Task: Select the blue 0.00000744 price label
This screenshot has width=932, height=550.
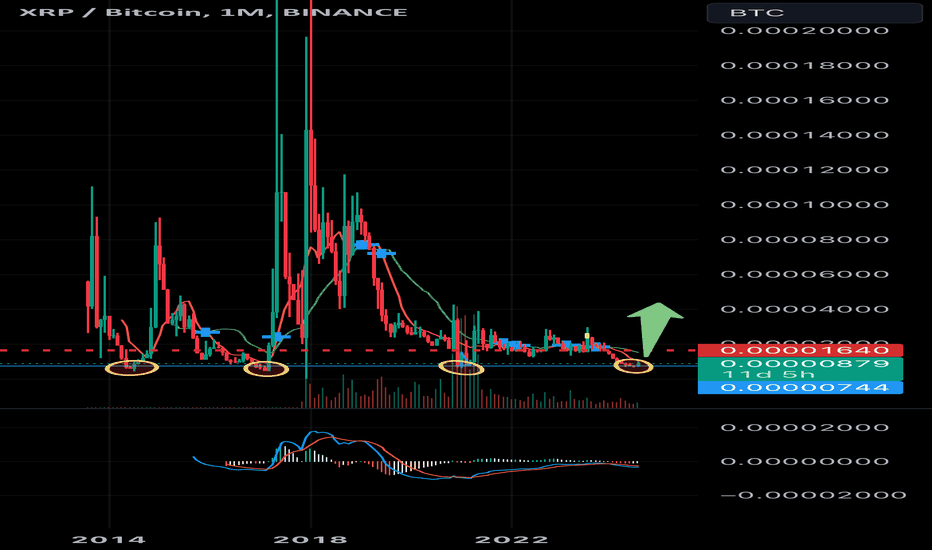Action: pyautogui.click(x=800, y=388)
